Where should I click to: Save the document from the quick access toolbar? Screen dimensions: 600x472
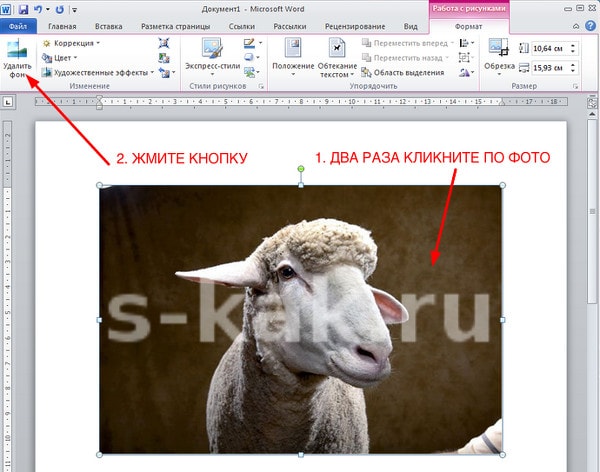pos(23,10)
